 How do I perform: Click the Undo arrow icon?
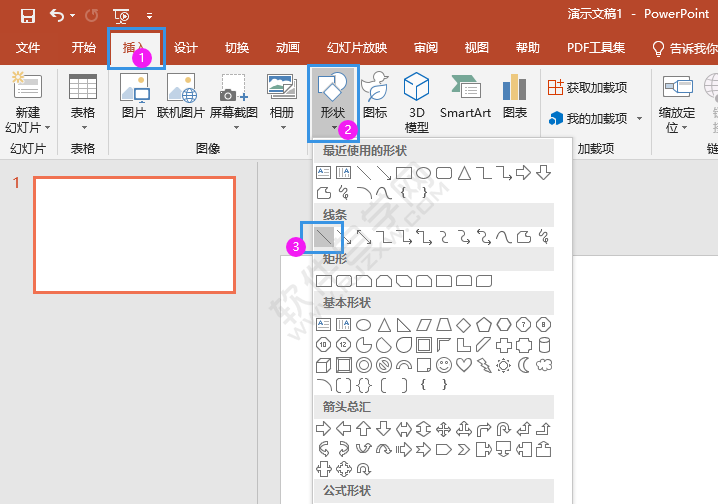[57, 15]
